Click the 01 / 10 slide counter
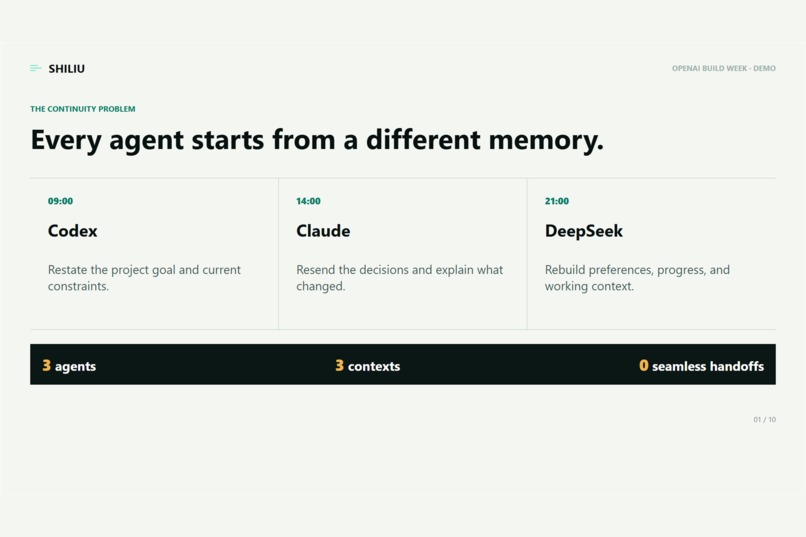Viewport: 806px width, 537px height. [x=764, y=419]
